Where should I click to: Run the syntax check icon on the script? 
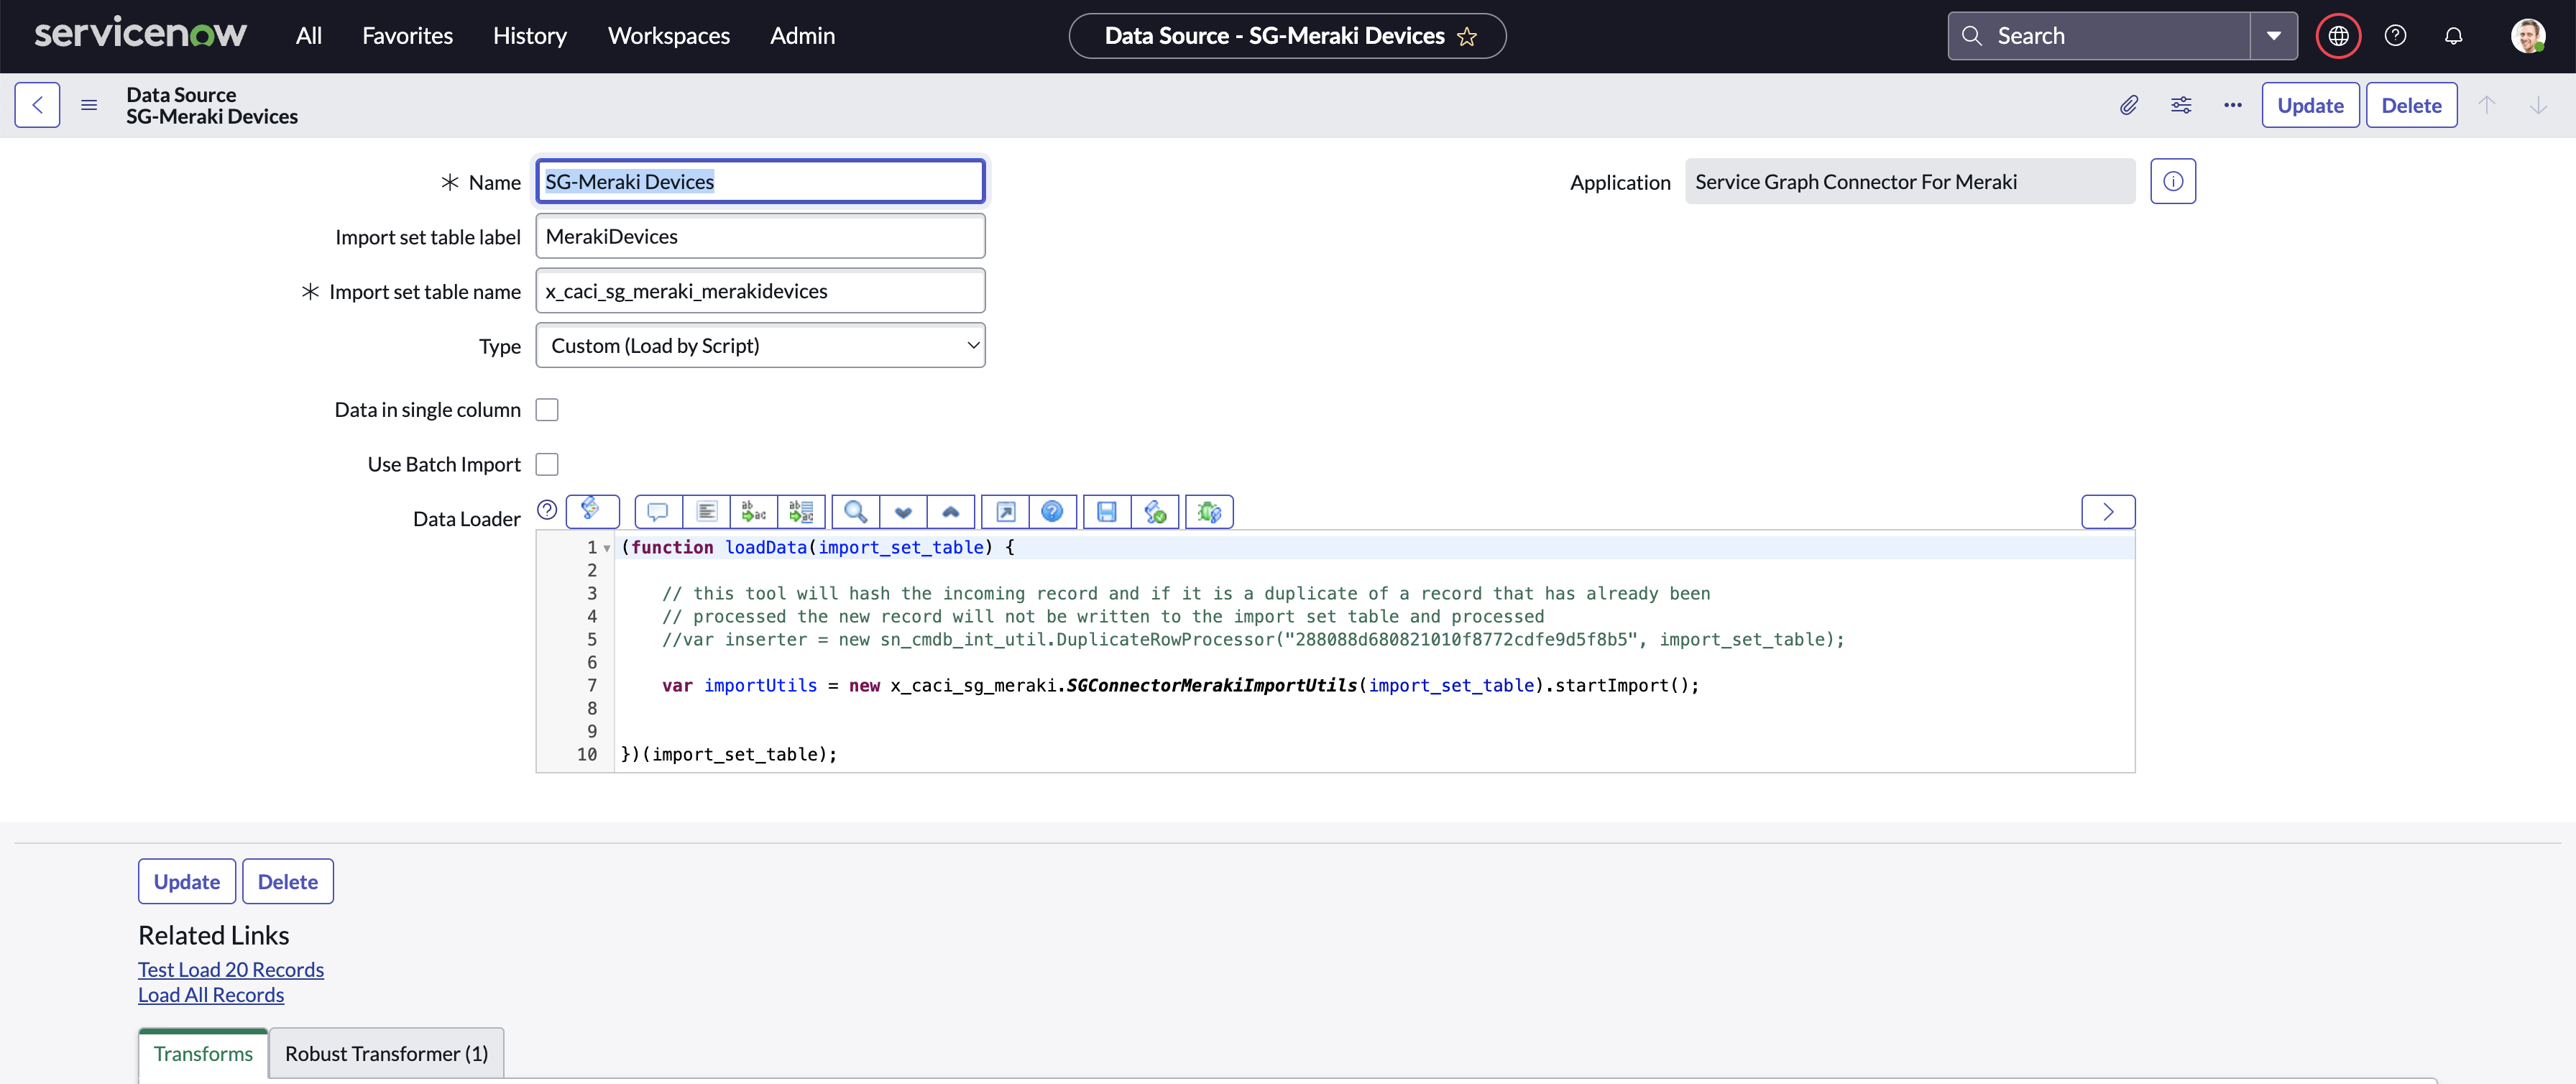(x=1155, y=511)
